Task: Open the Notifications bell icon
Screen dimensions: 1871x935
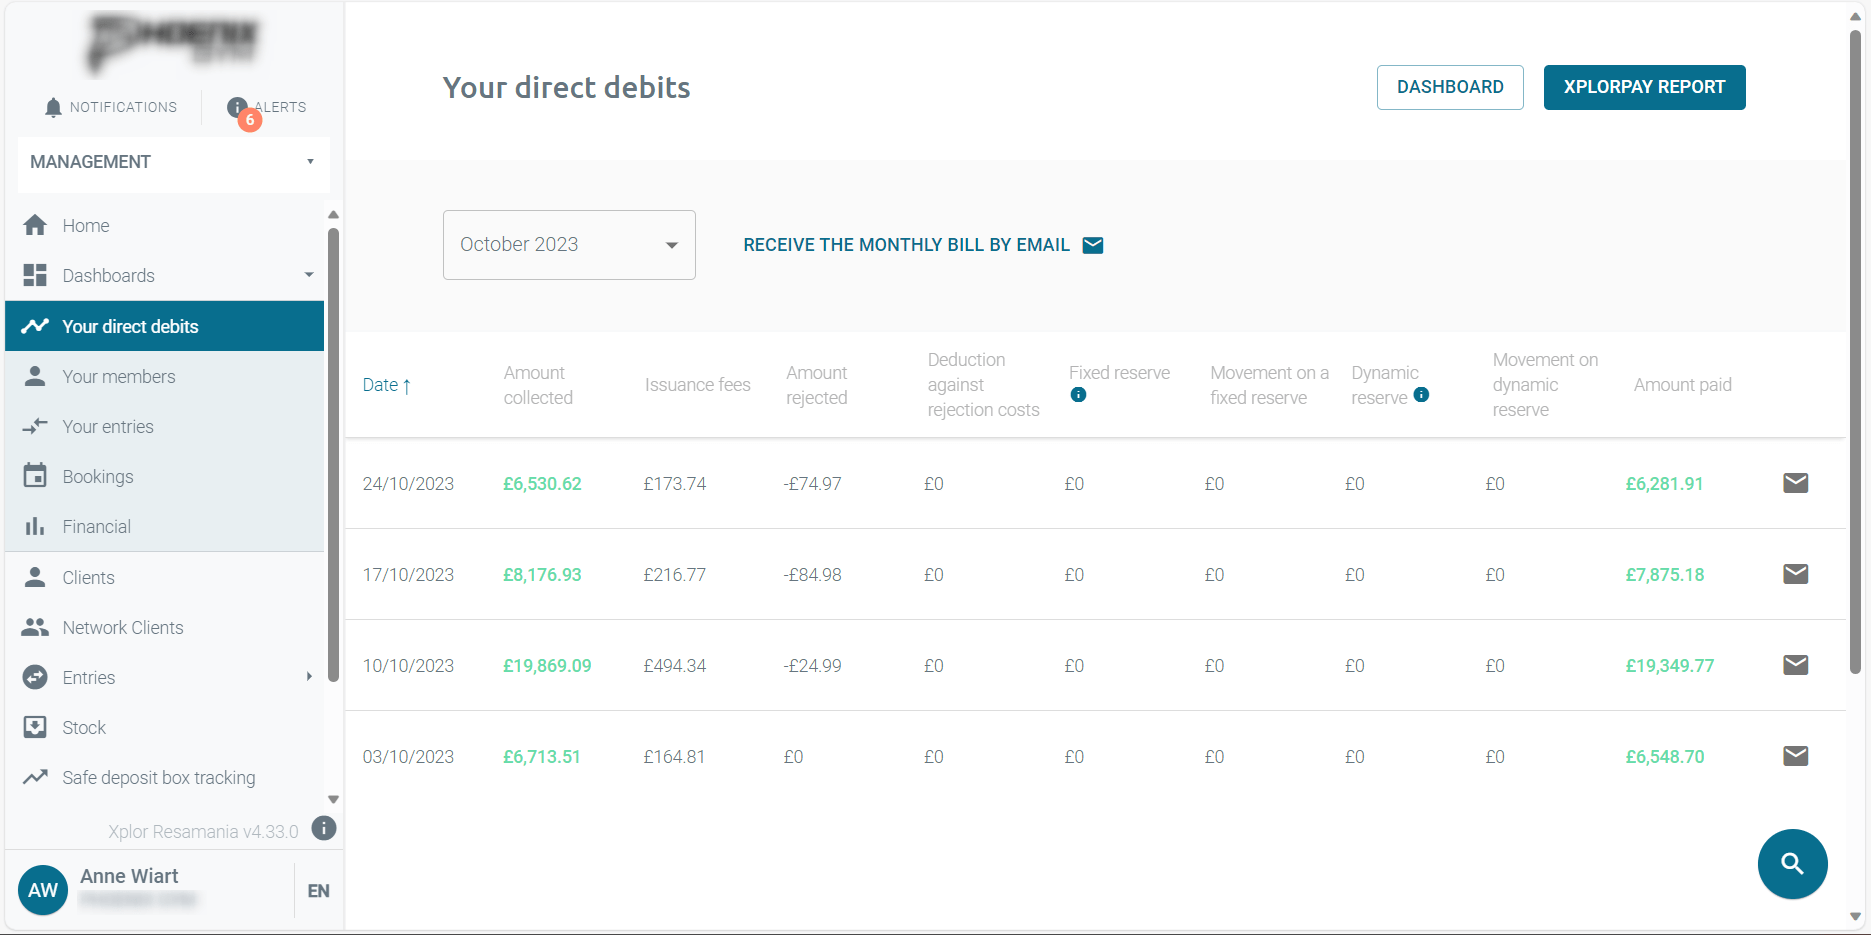Action: tap(53, 107)
